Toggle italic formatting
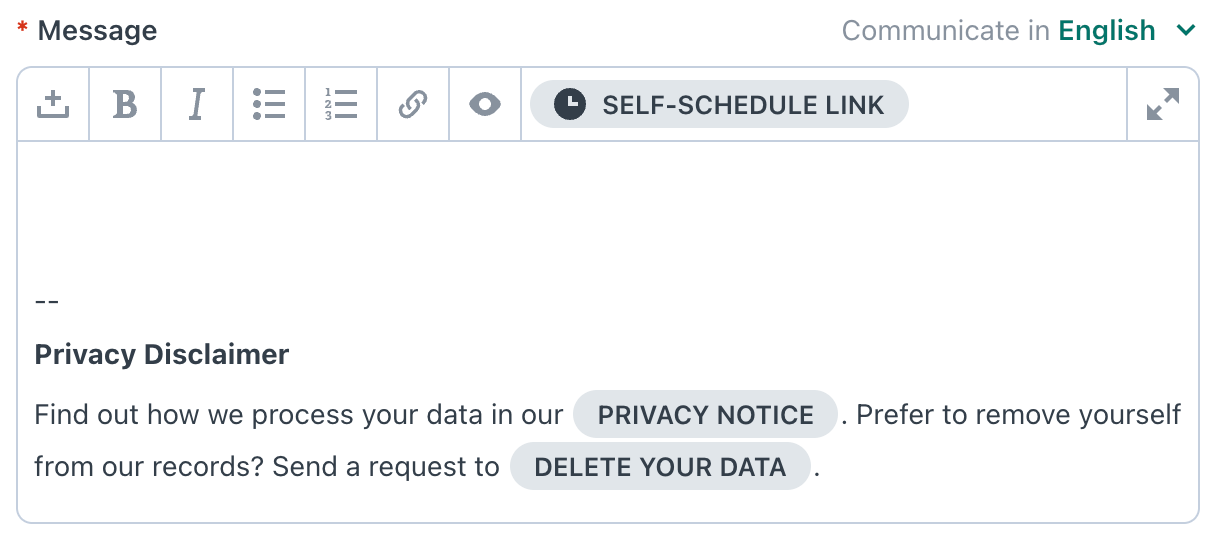The image size is (1214, 536). coord(197,104)
